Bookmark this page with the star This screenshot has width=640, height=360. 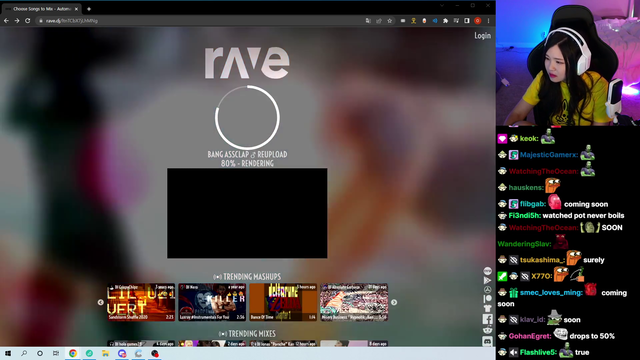click(390, 21)
